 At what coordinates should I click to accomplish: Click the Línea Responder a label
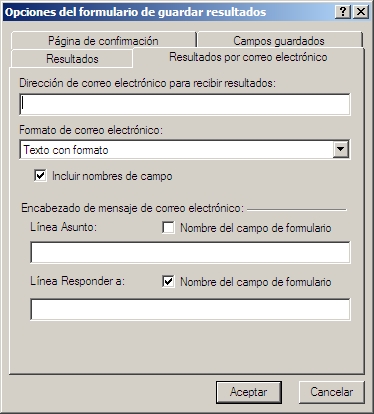(x=77, y=281)
